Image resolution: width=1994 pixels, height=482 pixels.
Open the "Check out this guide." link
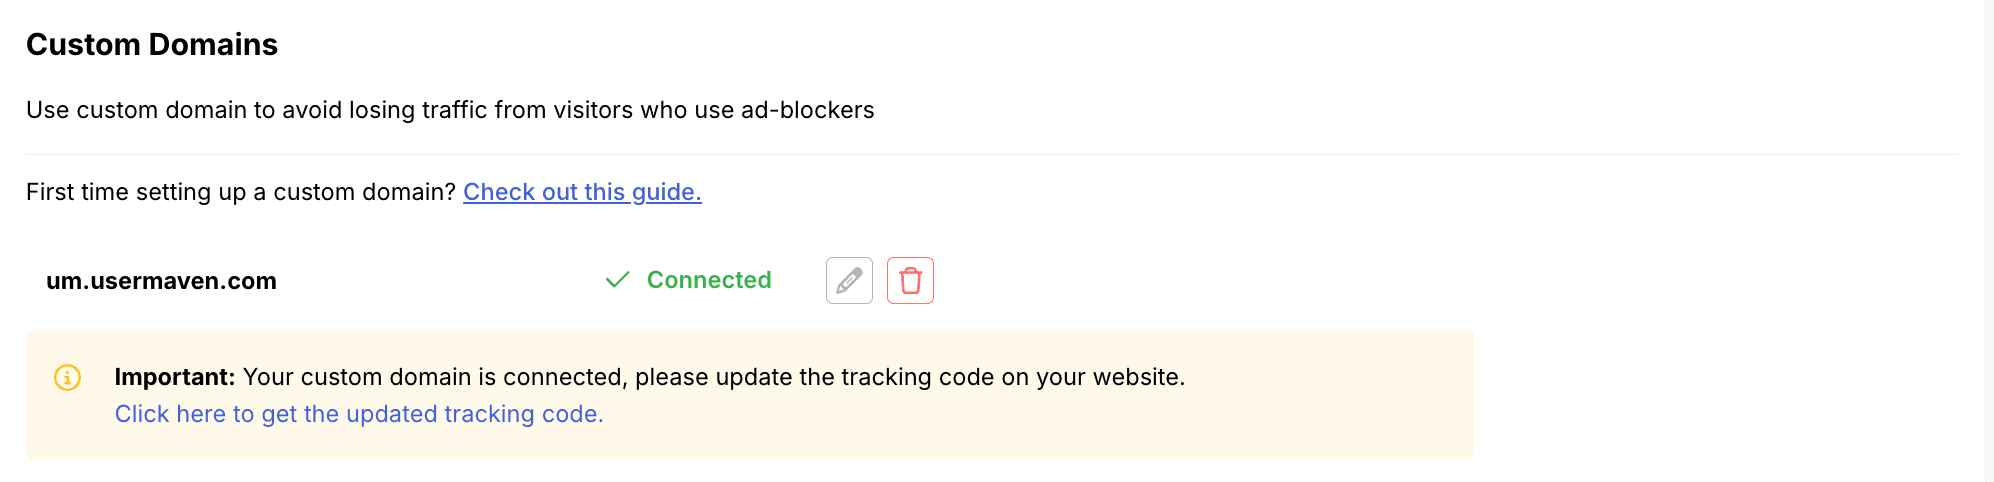click(582, 192)
